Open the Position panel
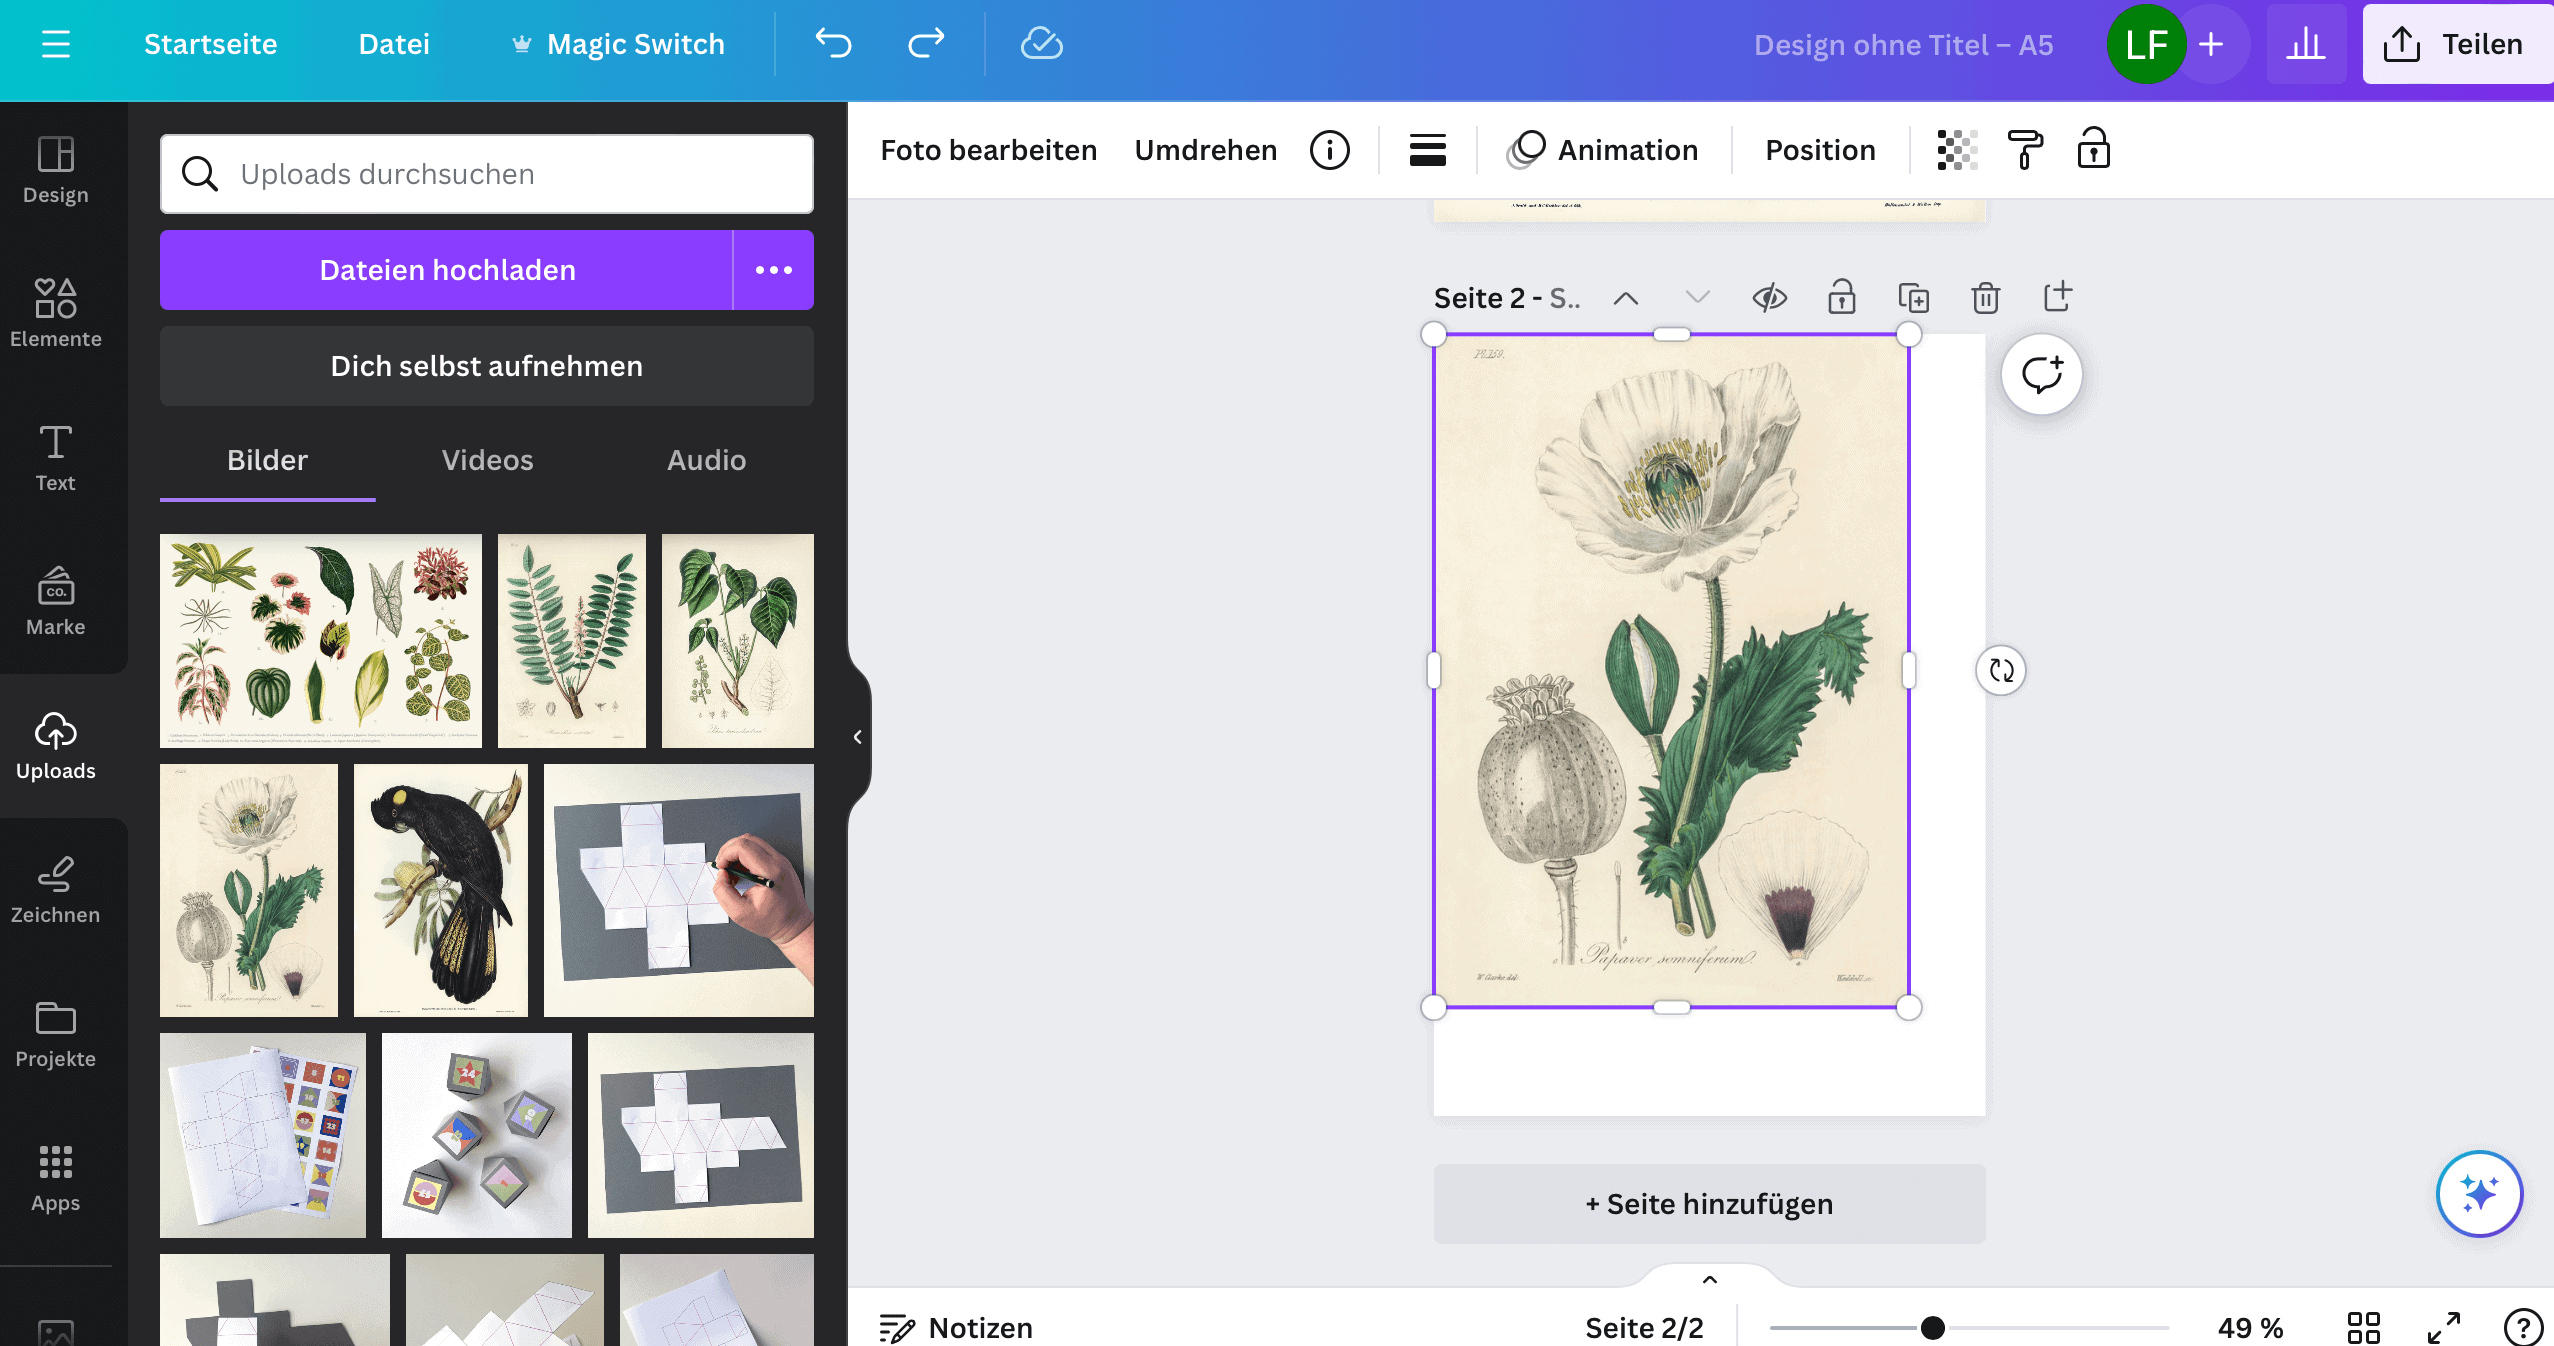Screen dimensions: 2554x1346 coord(1820,150)
